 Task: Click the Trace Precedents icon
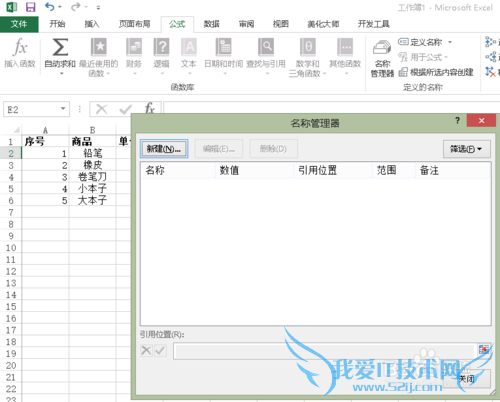tap(491, 42)
